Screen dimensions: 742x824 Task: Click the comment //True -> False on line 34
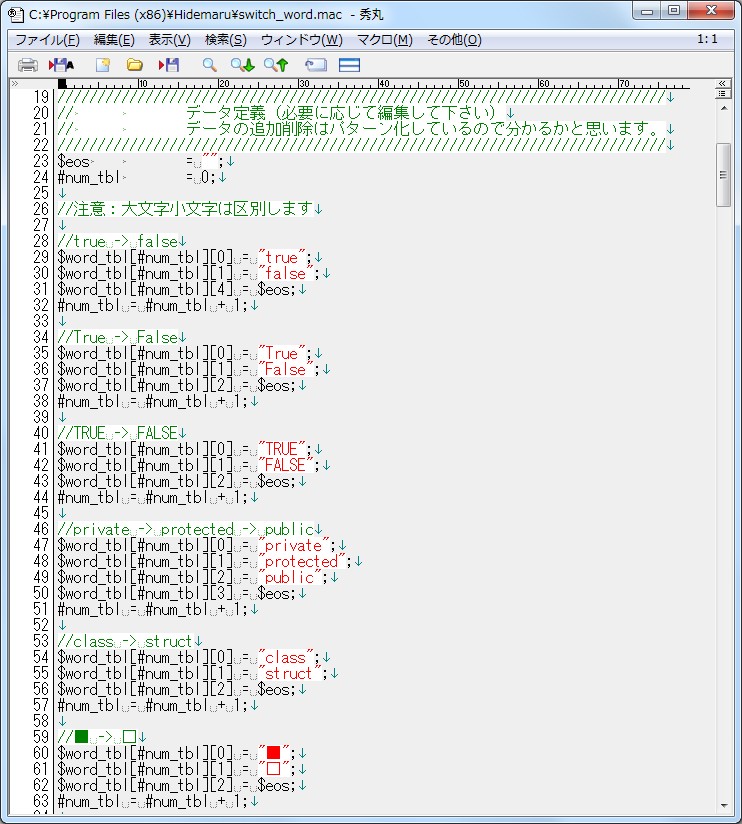pyautogui.click(x=118, y=337)
